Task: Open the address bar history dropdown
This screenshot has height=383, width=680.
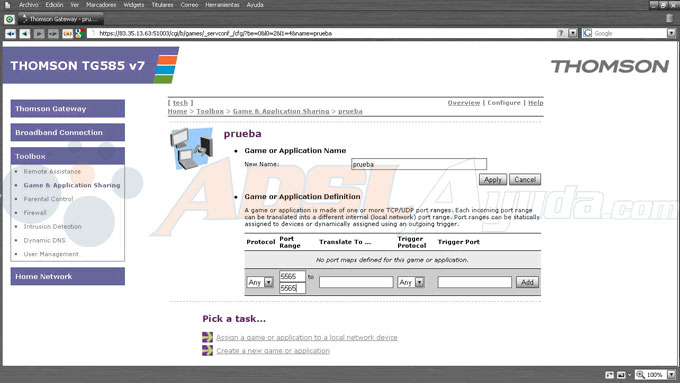Action: [x=573, y=33]
